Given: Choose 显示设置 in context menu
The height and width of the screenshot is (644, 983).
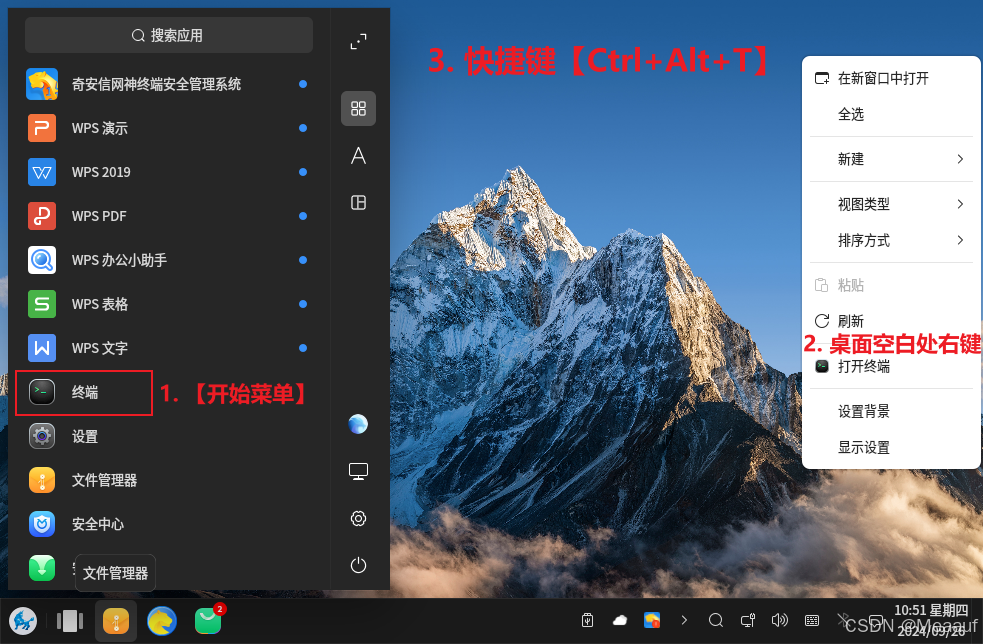Looking at the screenshot, I should (x=891, y=447).
